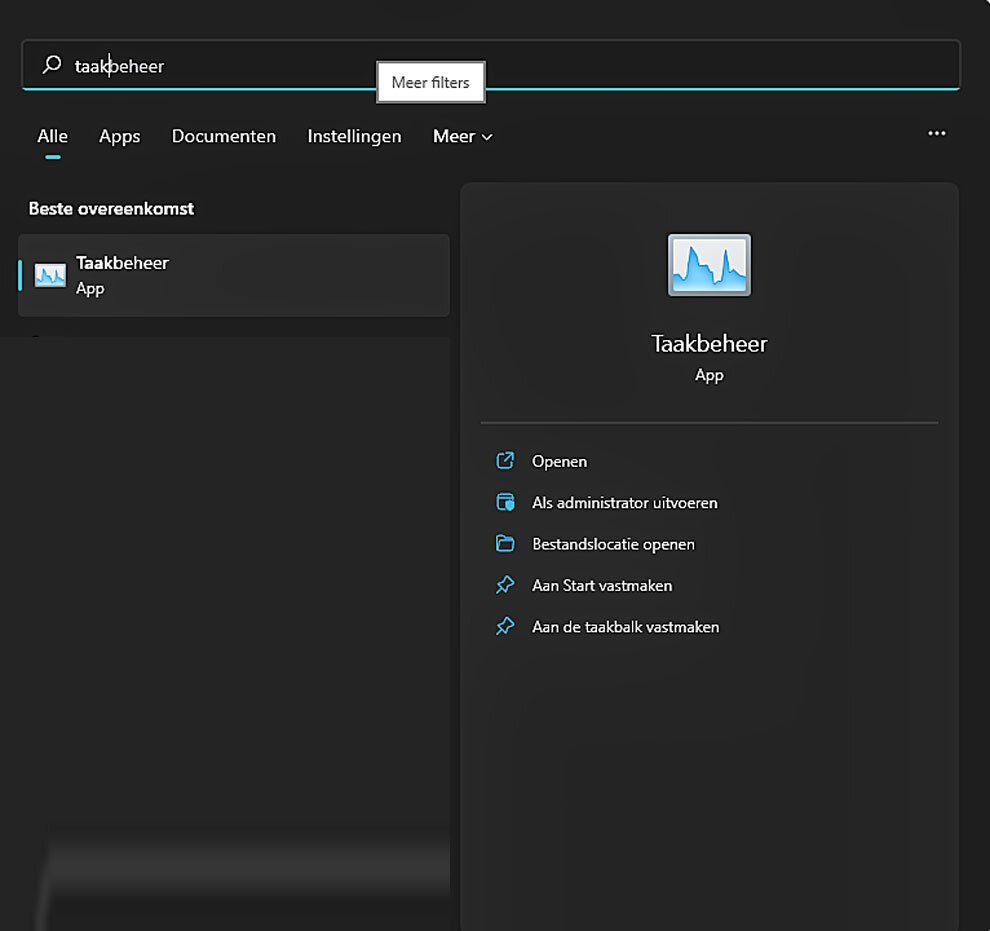Select Aan Start vastmaken
This screenshot has height=931, width=990.
(x=602, y=586)
